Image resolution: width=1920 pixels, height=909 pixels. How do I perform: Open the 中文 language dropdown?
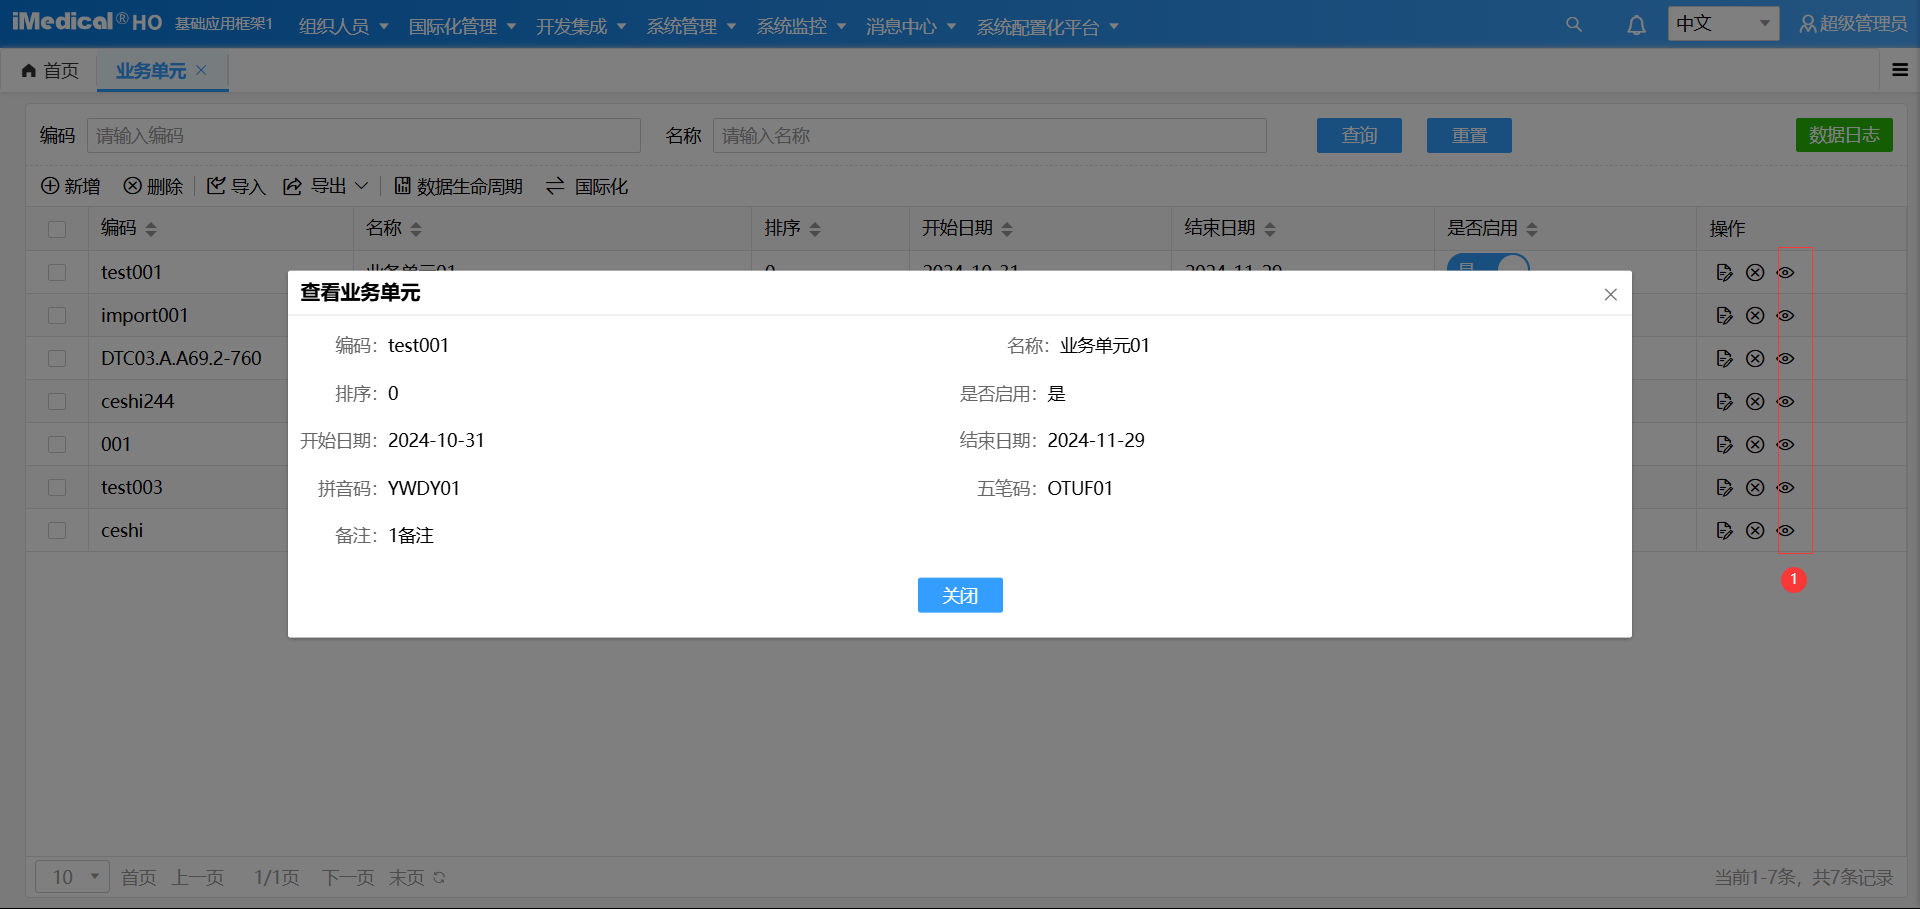pos(1723,23)
